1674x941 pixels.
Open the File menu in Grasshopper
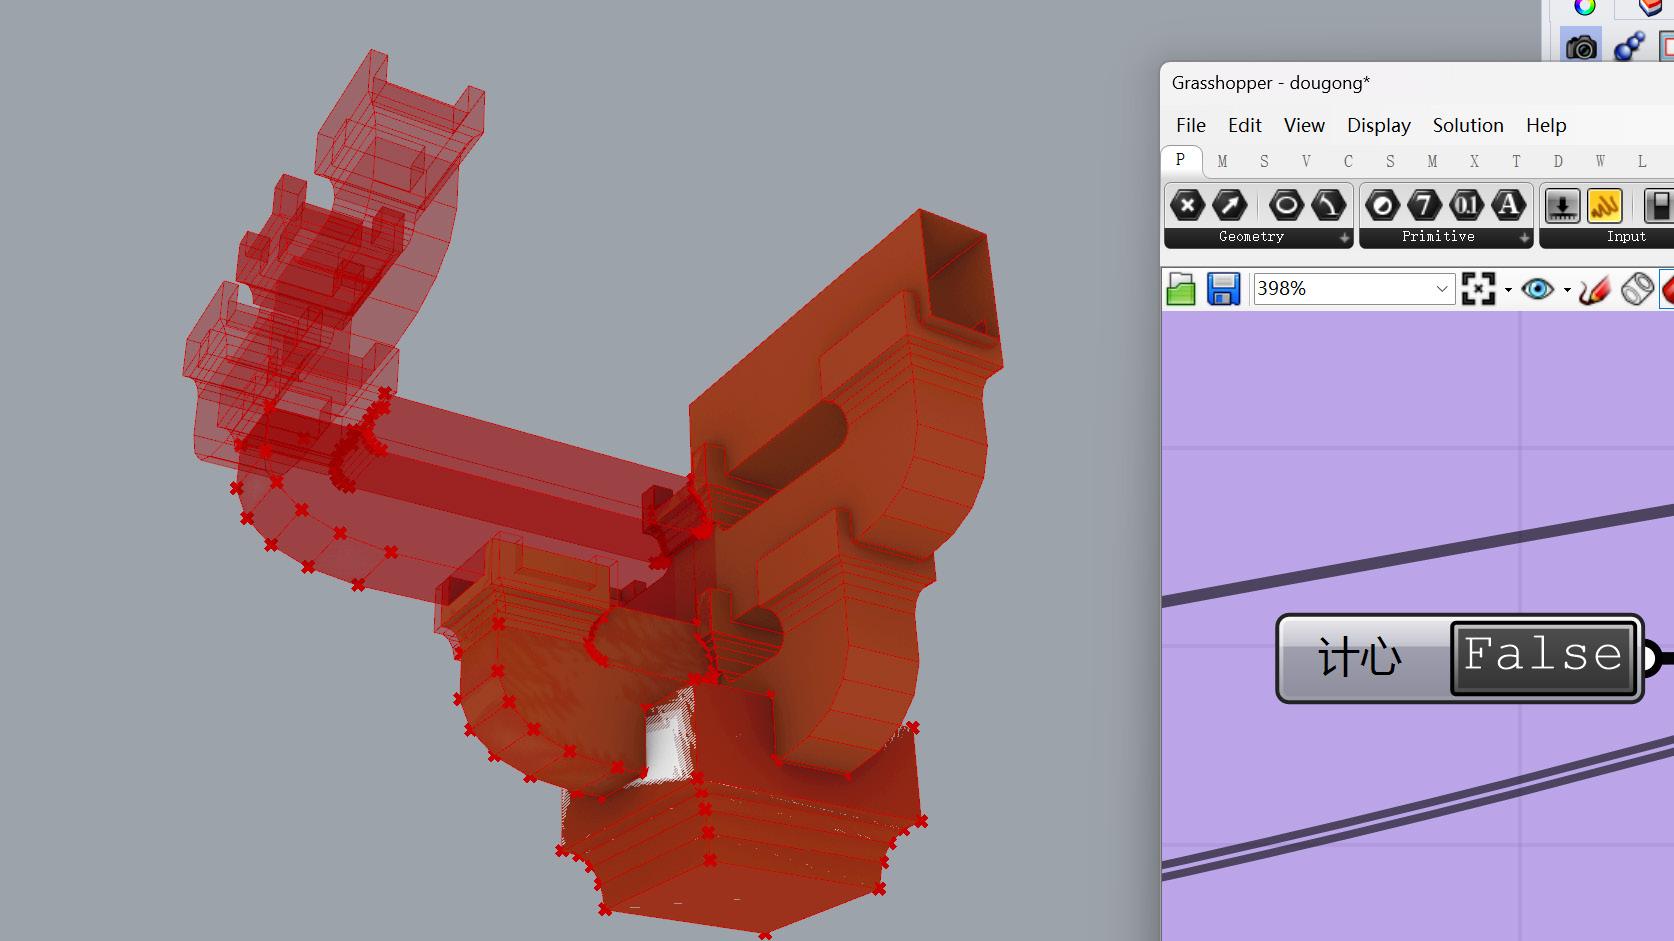(x=1191, y=125)
